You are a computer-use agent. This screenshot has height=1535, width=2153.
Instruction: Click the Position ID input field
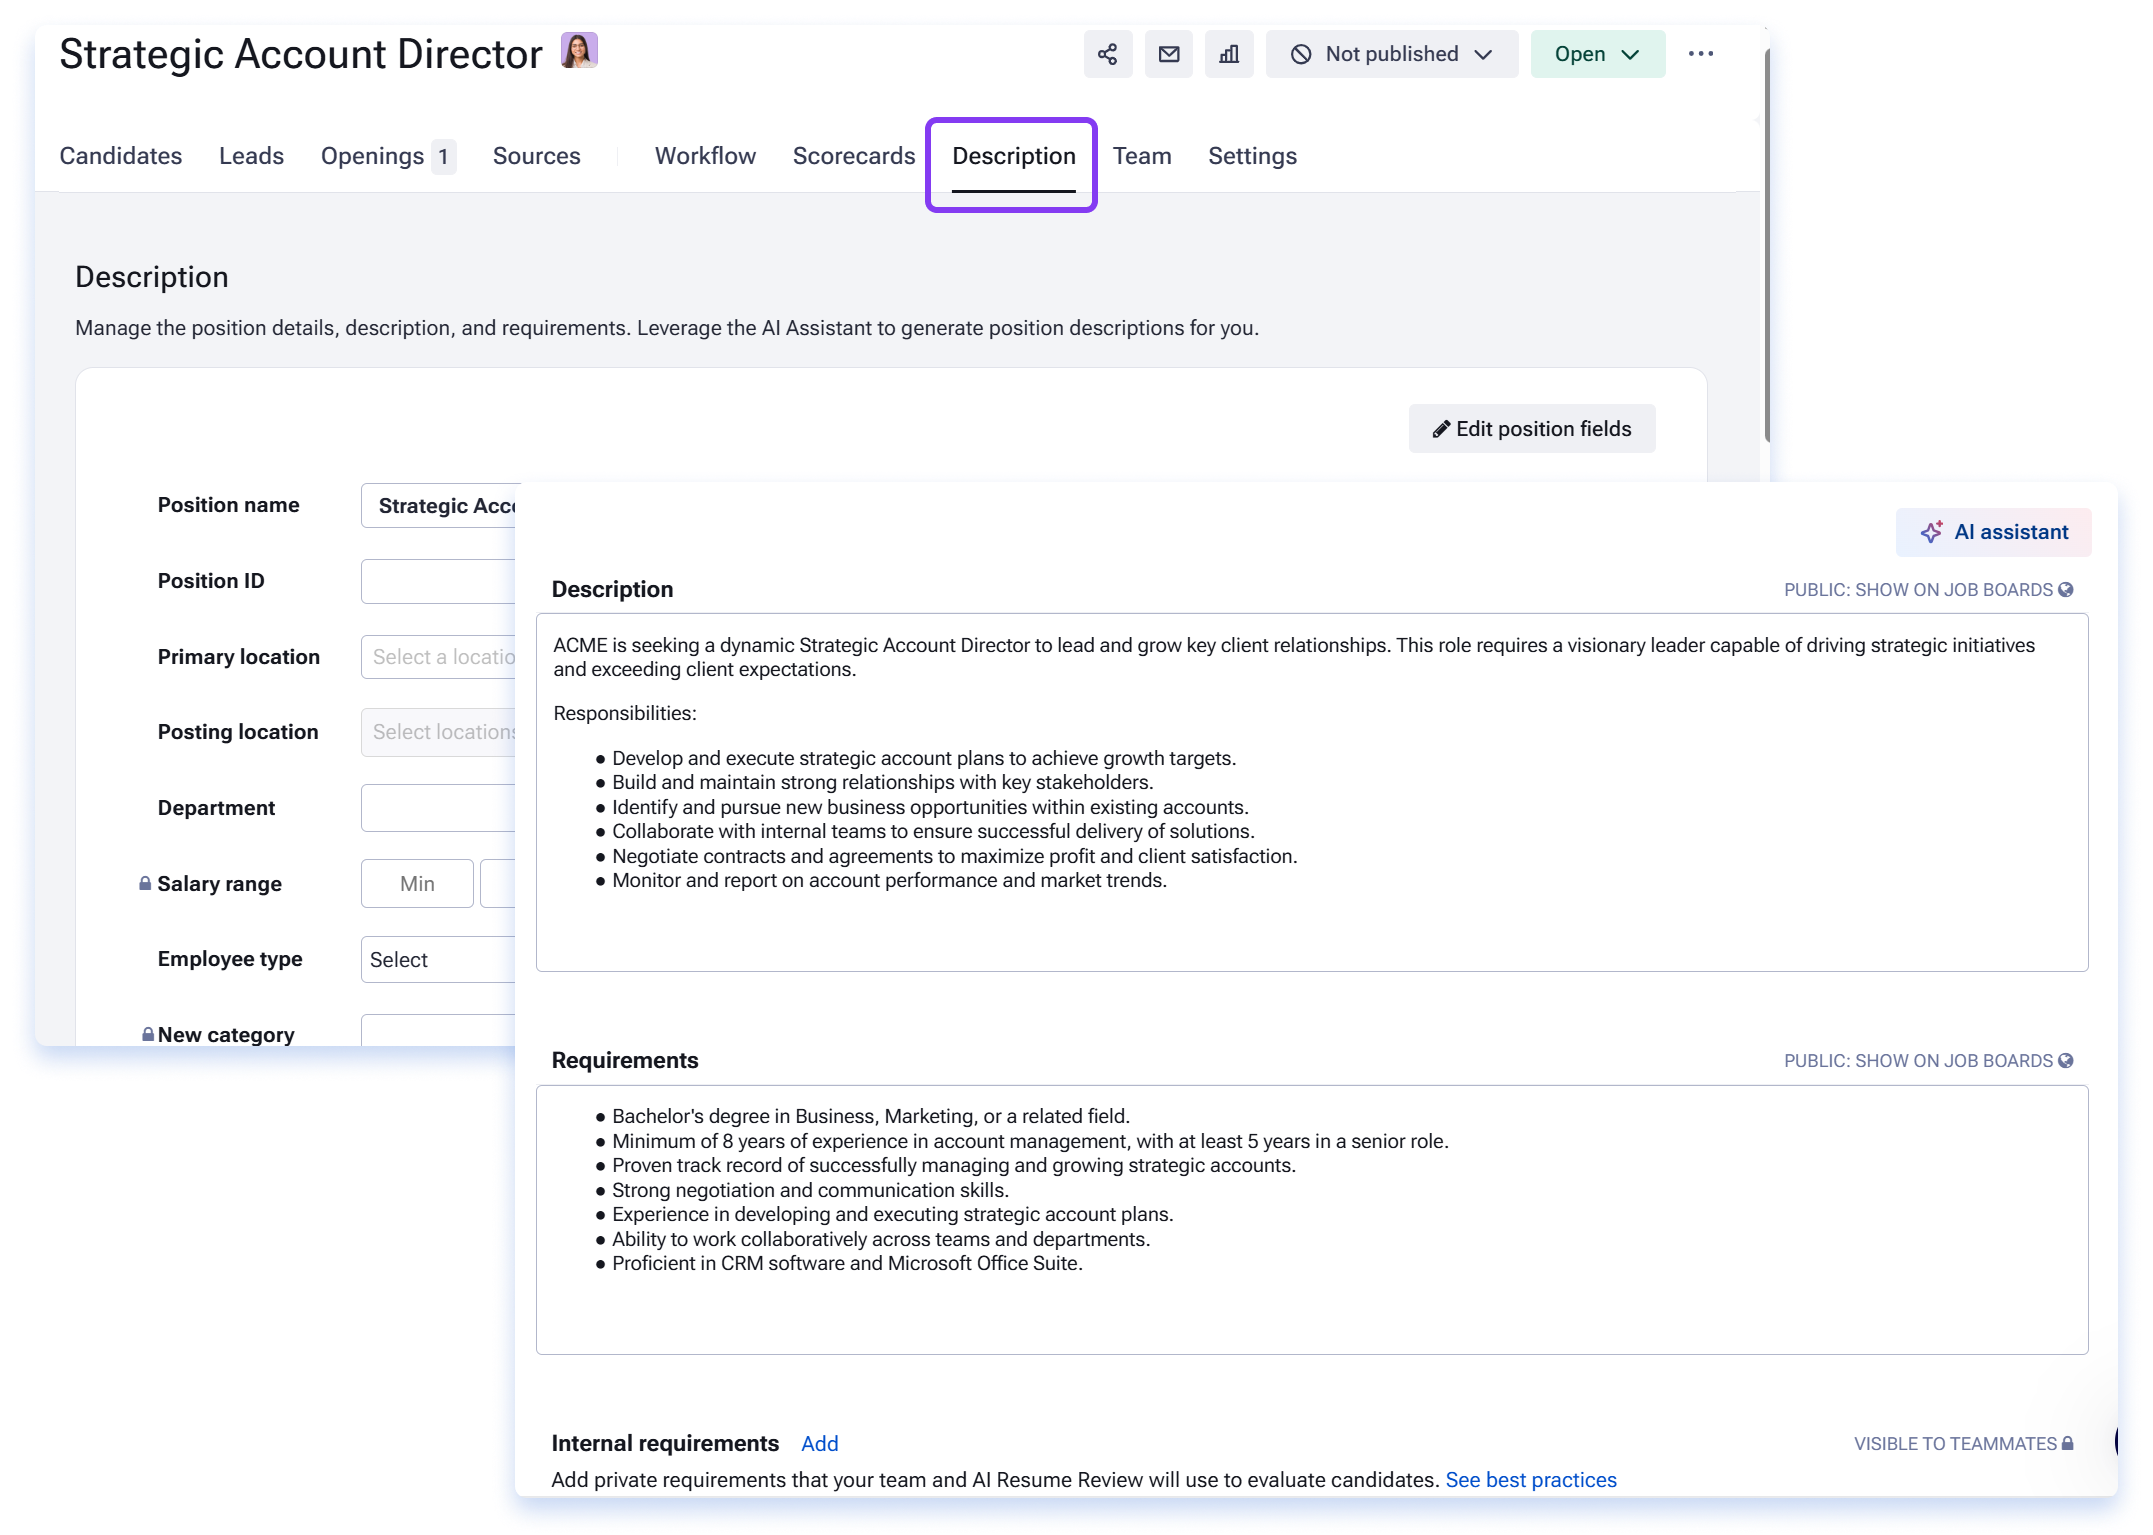439,581
